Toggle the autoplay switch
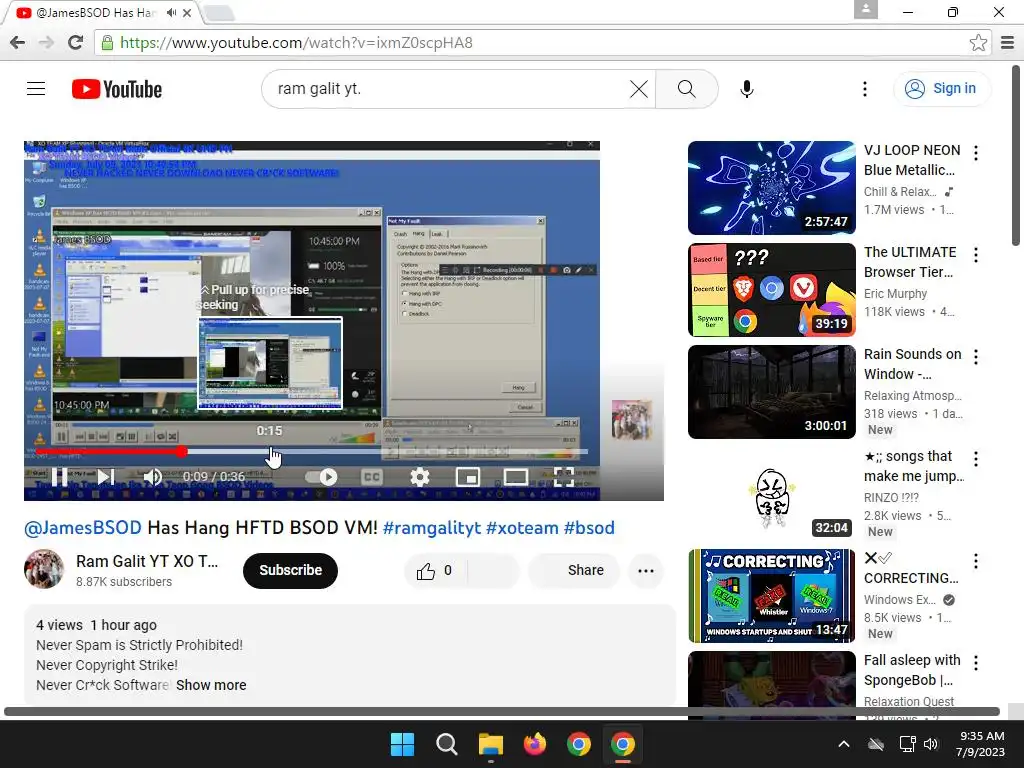Viewport: 1024px width, 768px height. click(321, 477)
